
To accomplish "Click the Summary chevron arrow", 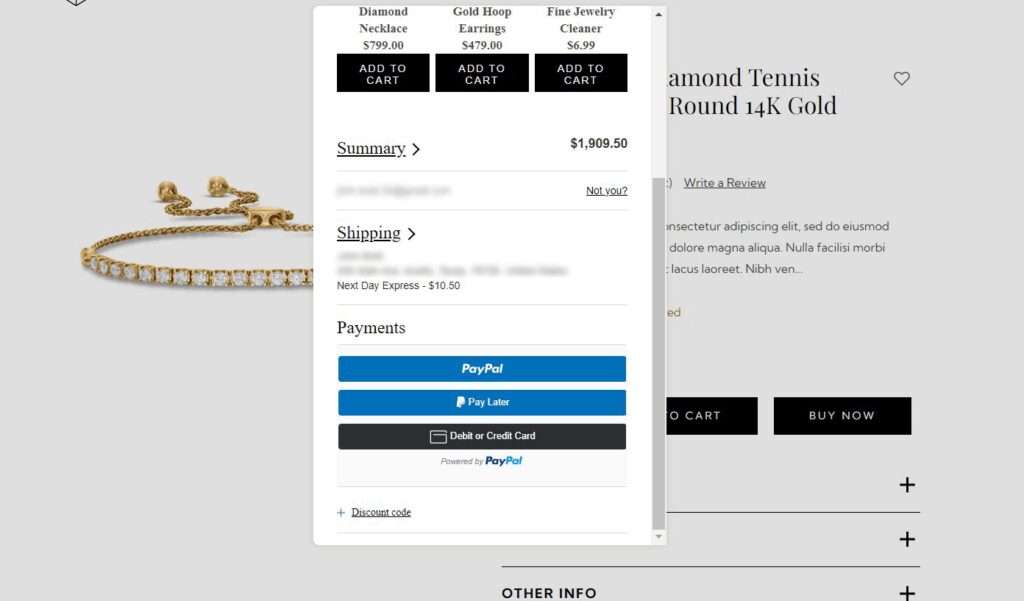I will [417, 148].
